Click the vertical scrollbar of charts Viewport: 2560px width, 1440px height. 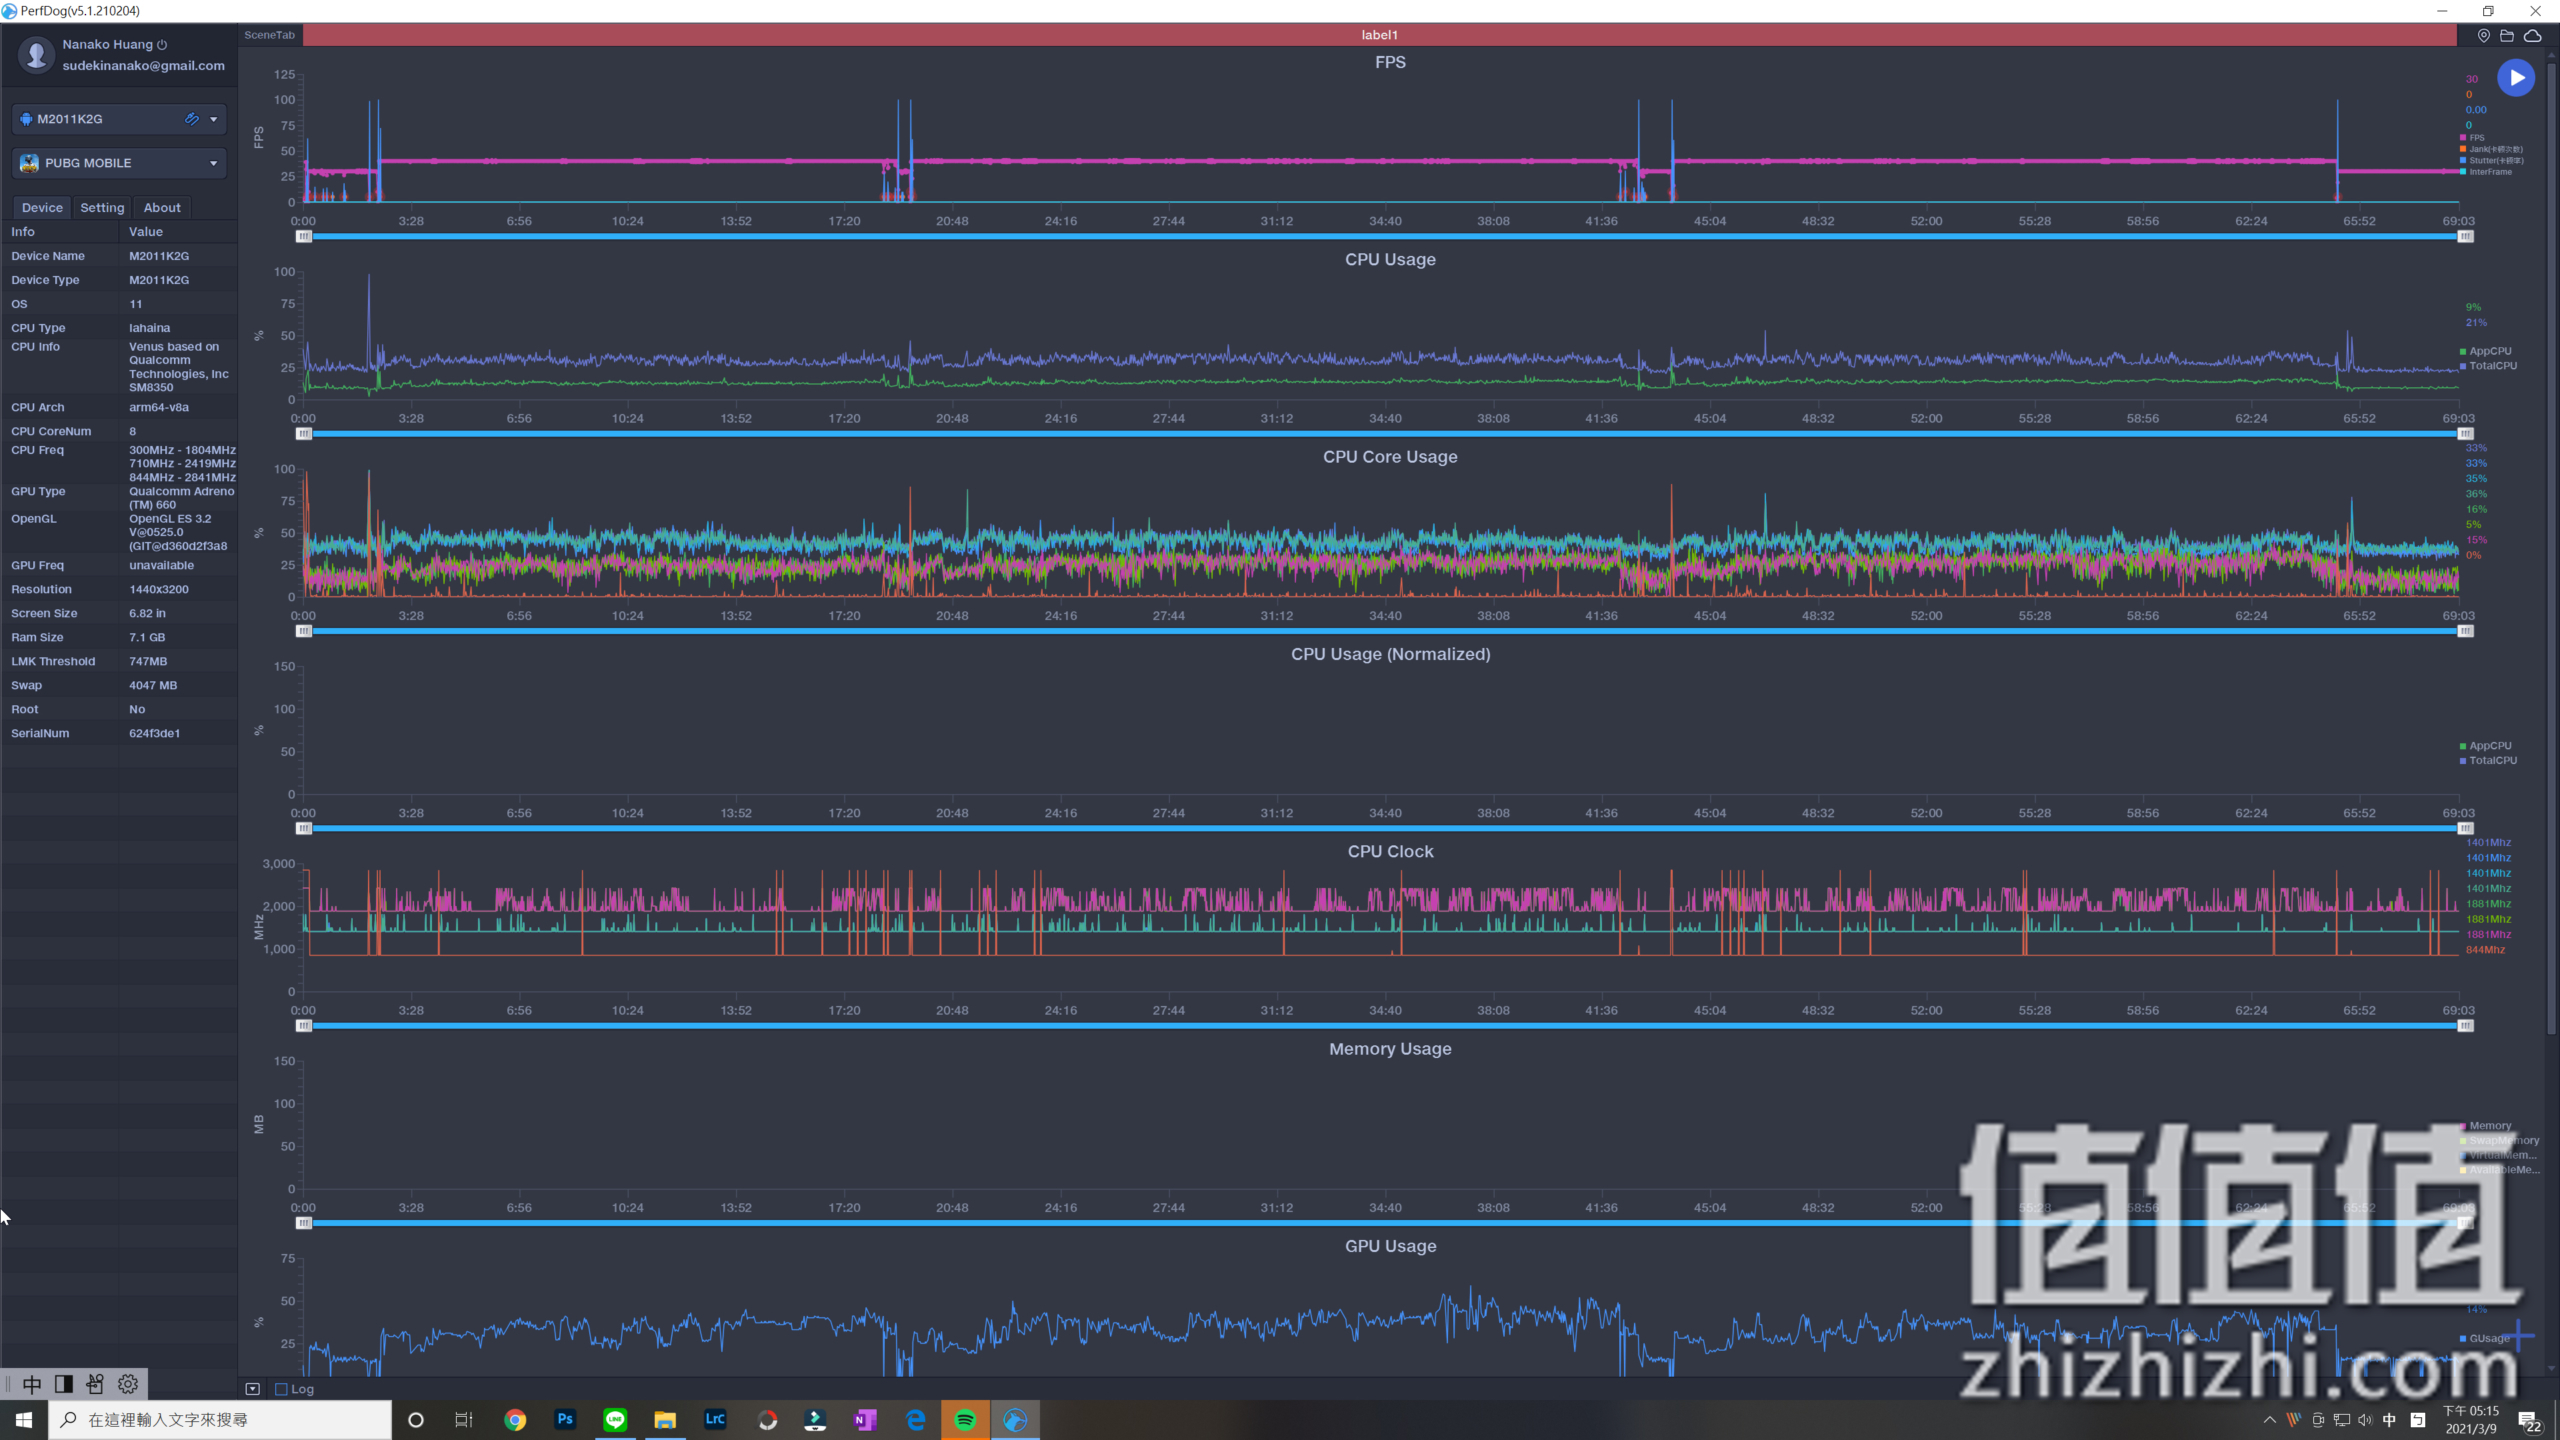point(2551,550)
